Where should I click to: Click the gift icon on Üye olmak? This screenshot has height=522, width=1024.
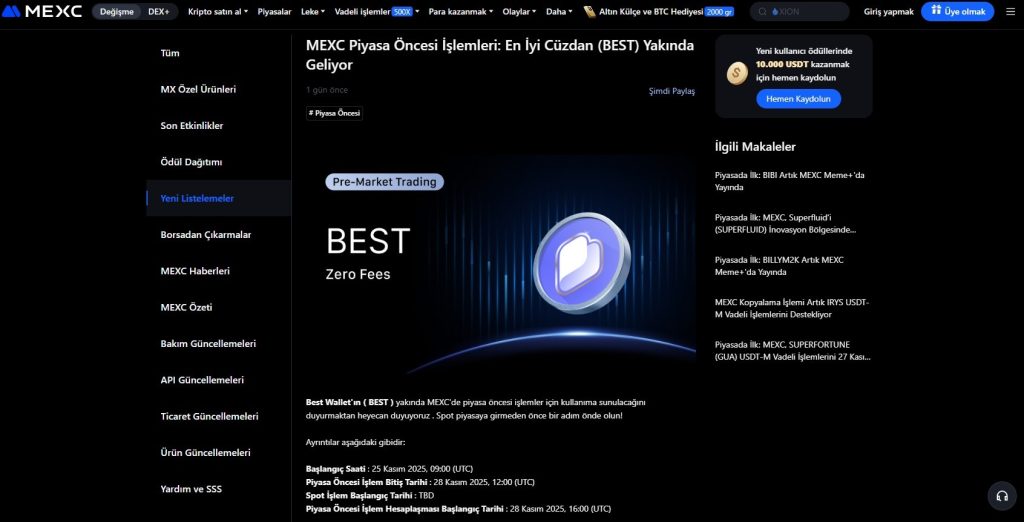pos(937,12)
